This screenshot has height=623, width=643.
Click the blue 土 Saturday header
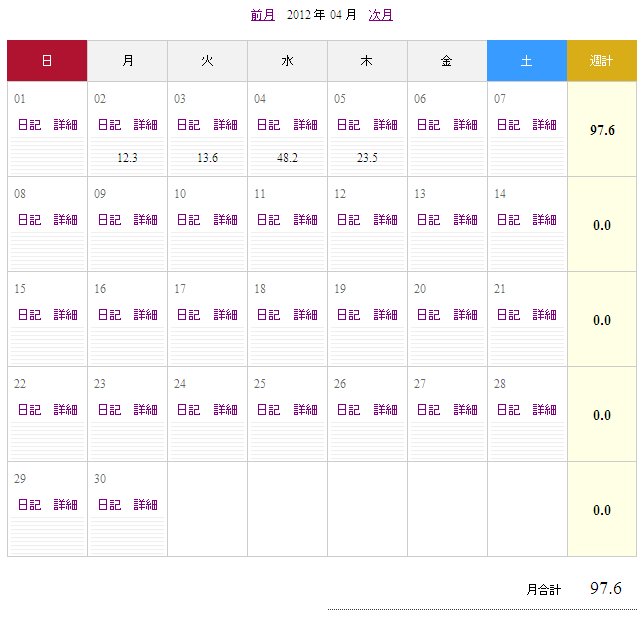point(527,61)
